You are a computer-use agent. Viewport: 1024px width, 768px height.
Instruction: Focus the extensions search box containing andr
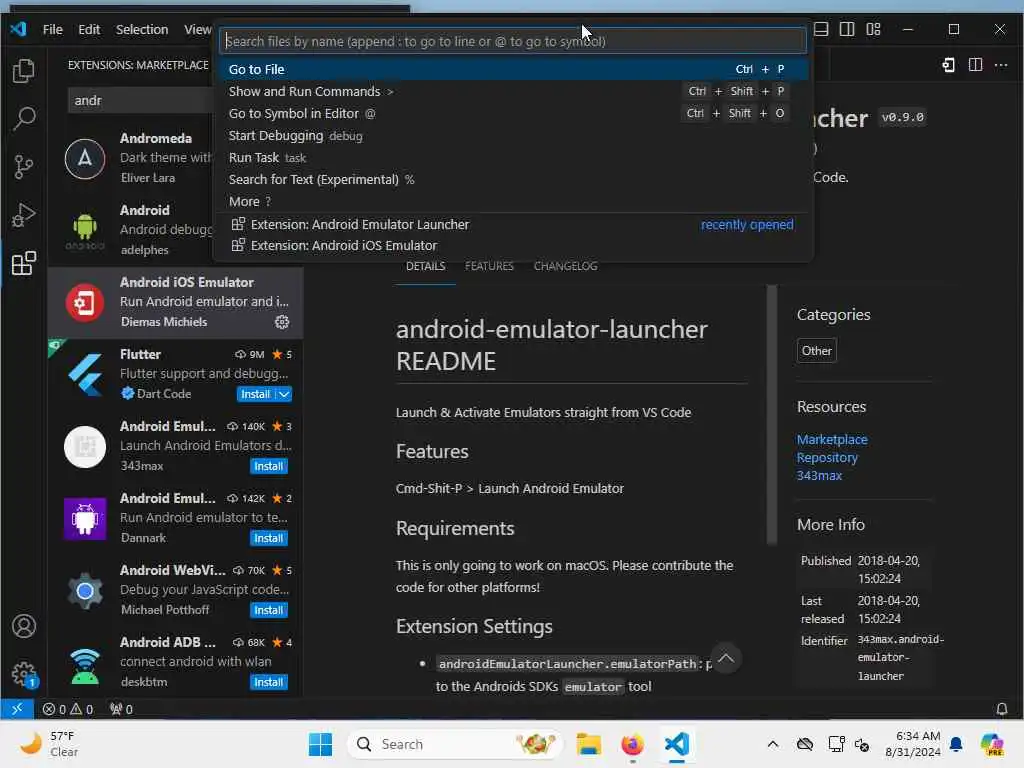140,101
